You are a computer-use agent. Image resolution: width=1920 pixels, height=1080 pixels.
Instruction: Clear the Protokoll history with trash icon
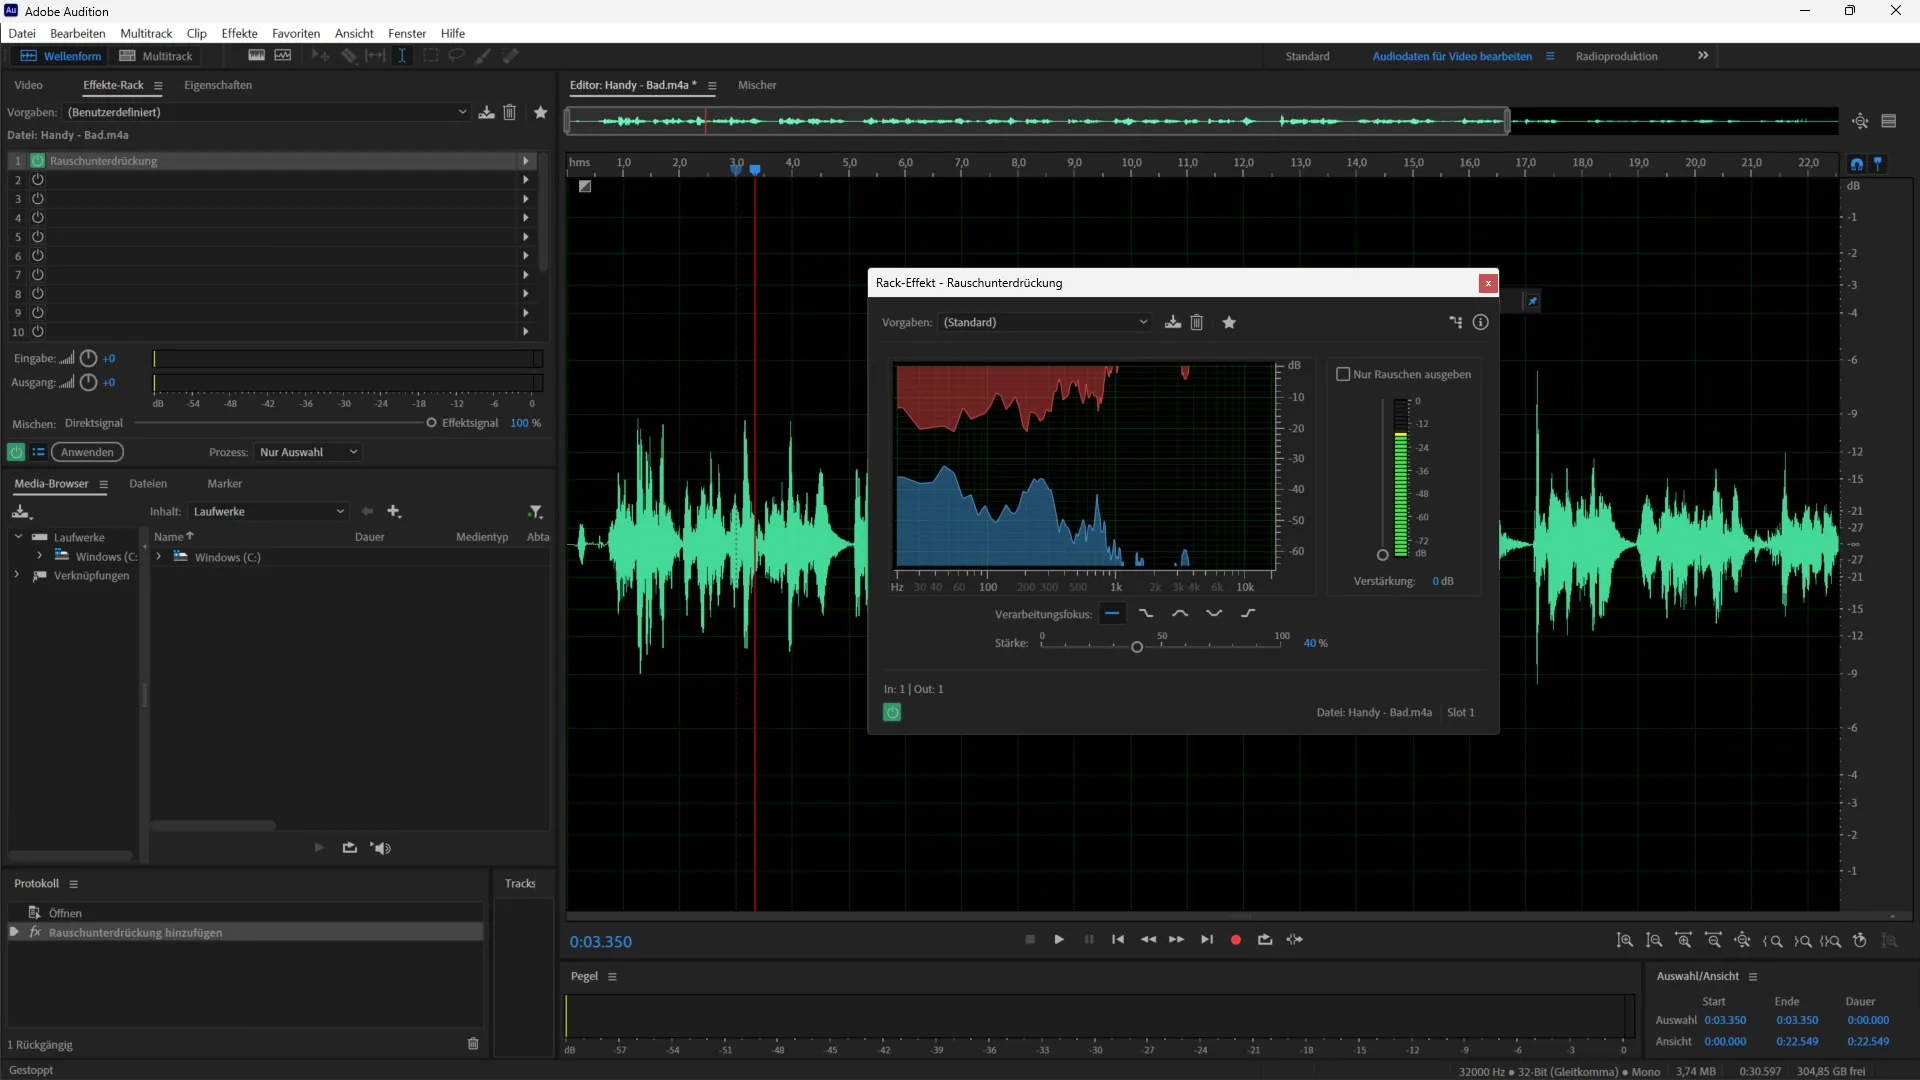tap(473, 1044)
